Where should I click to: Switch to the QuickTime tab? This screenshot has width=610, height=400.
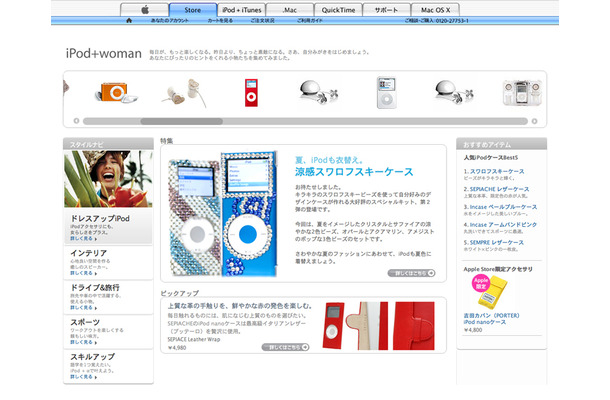[x=338, y=10]
